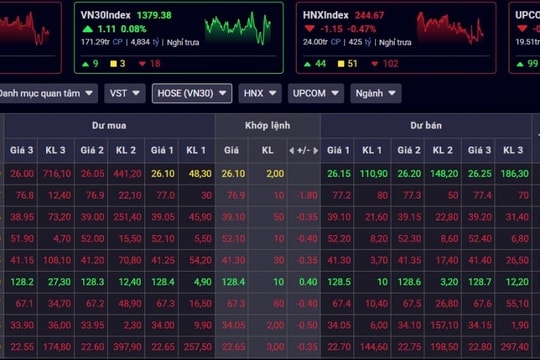Image resolution: width=540 pixels, height=360 pixels.
Task: Click matched price 26.10 in yellow
Action: click(x=233, y=174)
